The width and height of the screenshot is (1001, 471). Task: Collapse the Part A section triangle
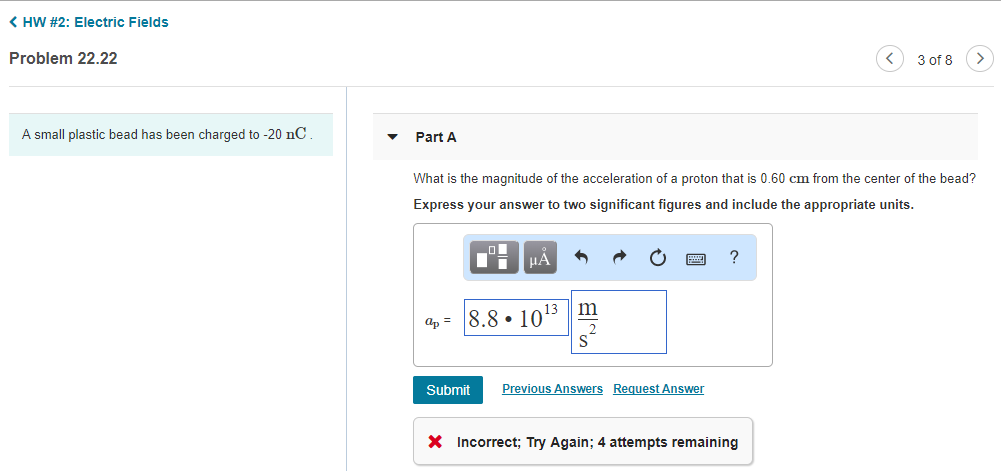click(x=393, y=137)
